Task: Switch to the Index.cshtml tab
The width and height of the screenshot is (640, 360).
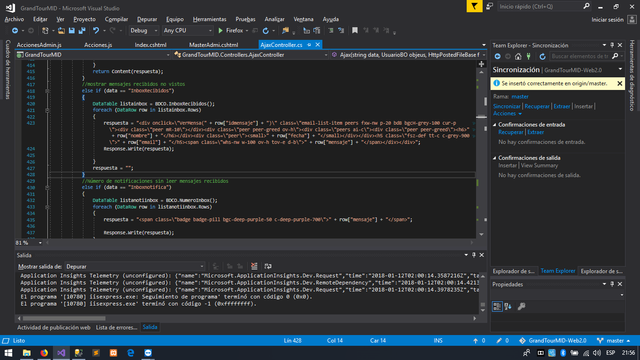Action: click(x=151, y=45)
